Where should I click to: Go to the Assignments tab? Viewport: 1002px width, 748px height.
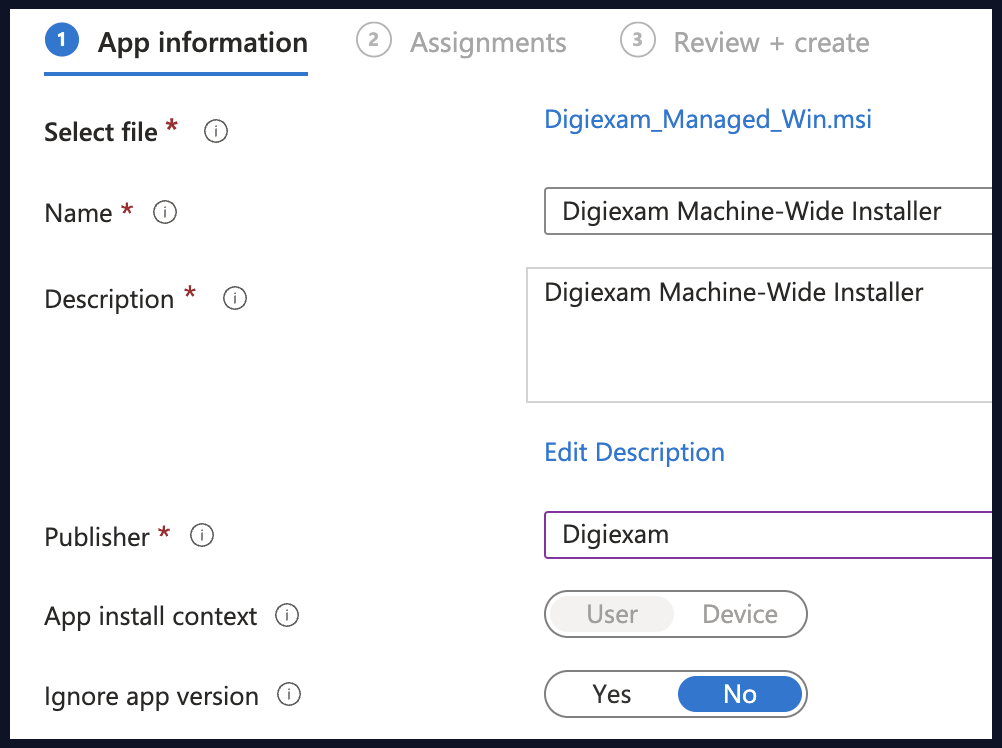[461, 43]
